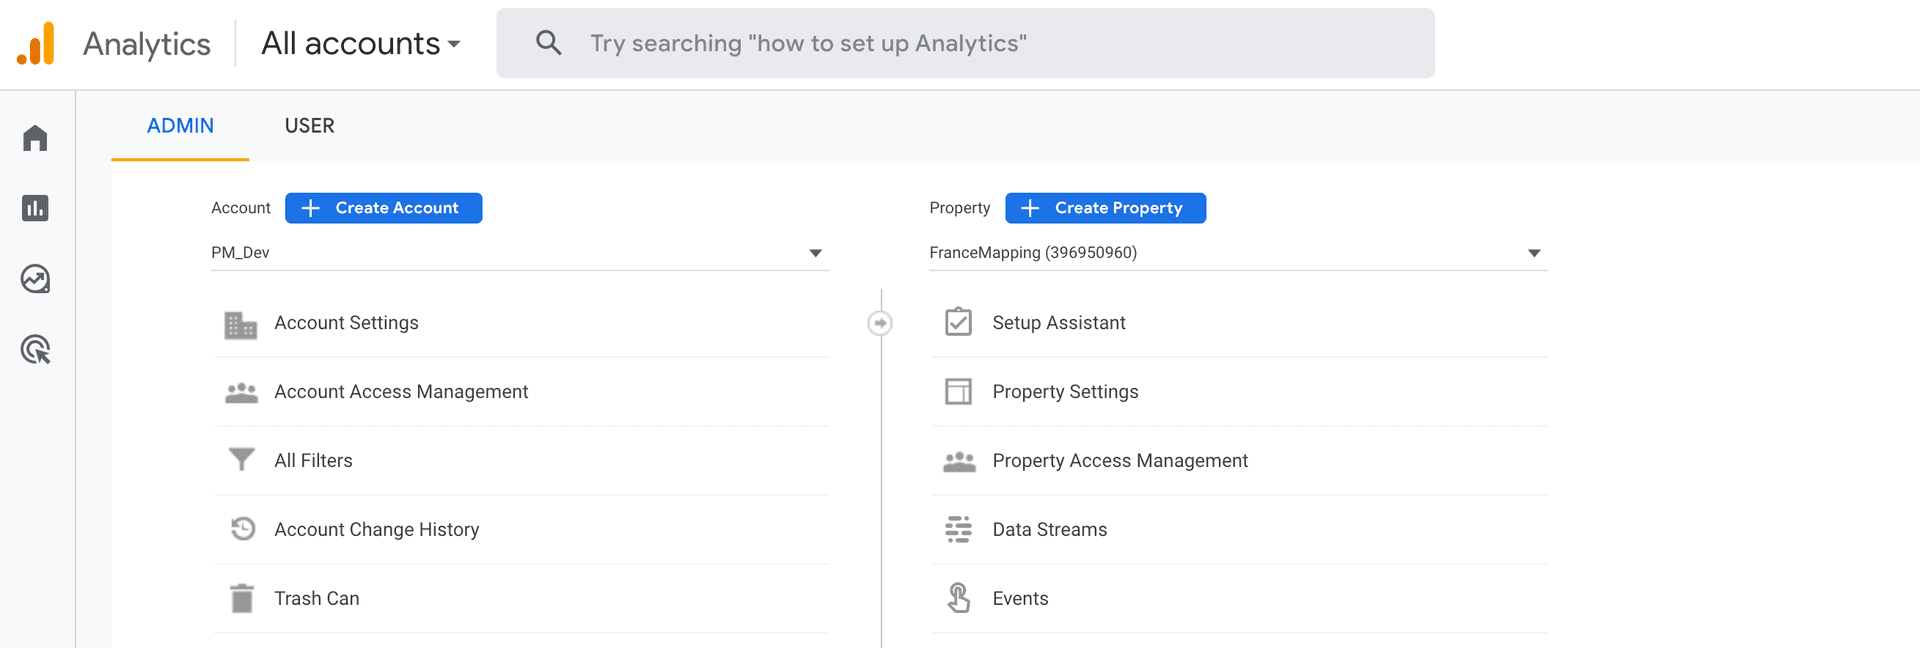Click the Events touch icon
Viewport: 1920px width, 648px height.
pyautogui.click(x=958, y=598)
